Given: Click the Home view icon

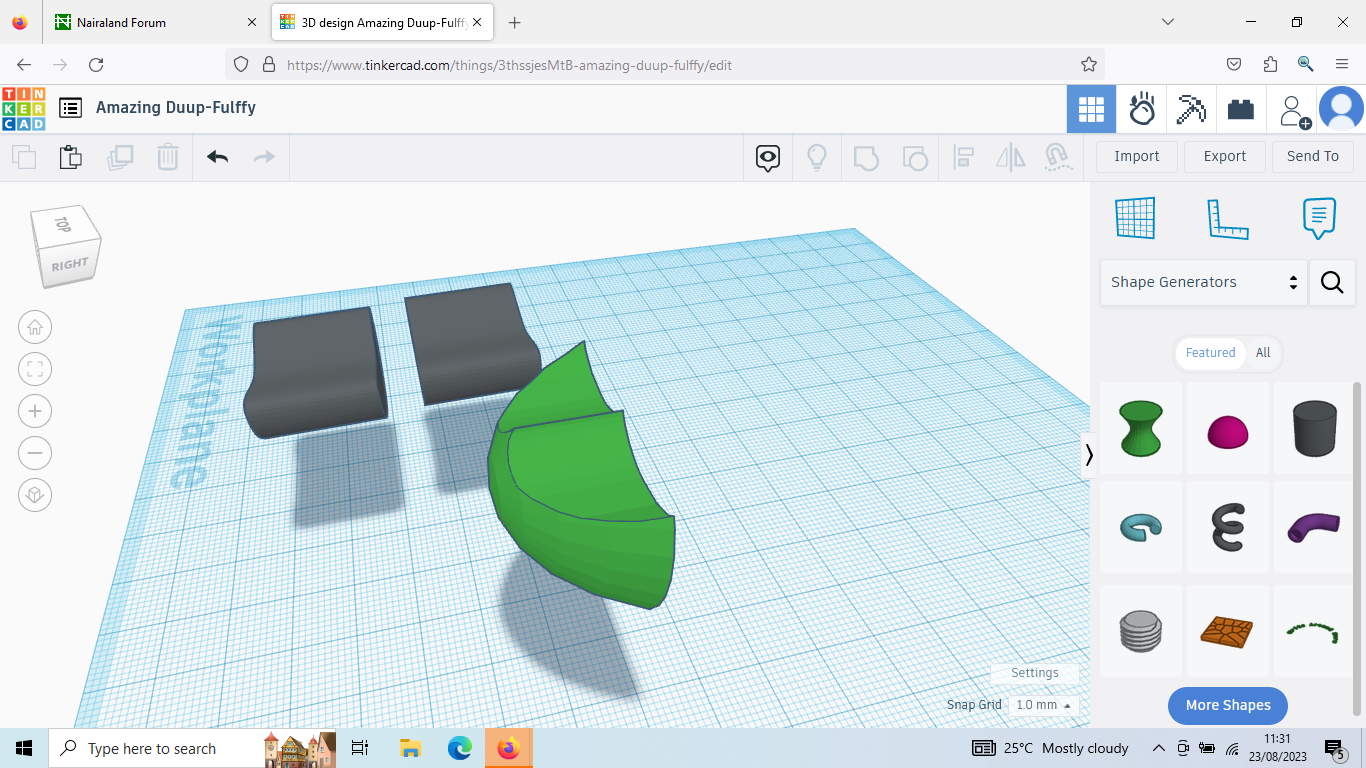Looking at the screenshot, I should click(x=35, y=327).
